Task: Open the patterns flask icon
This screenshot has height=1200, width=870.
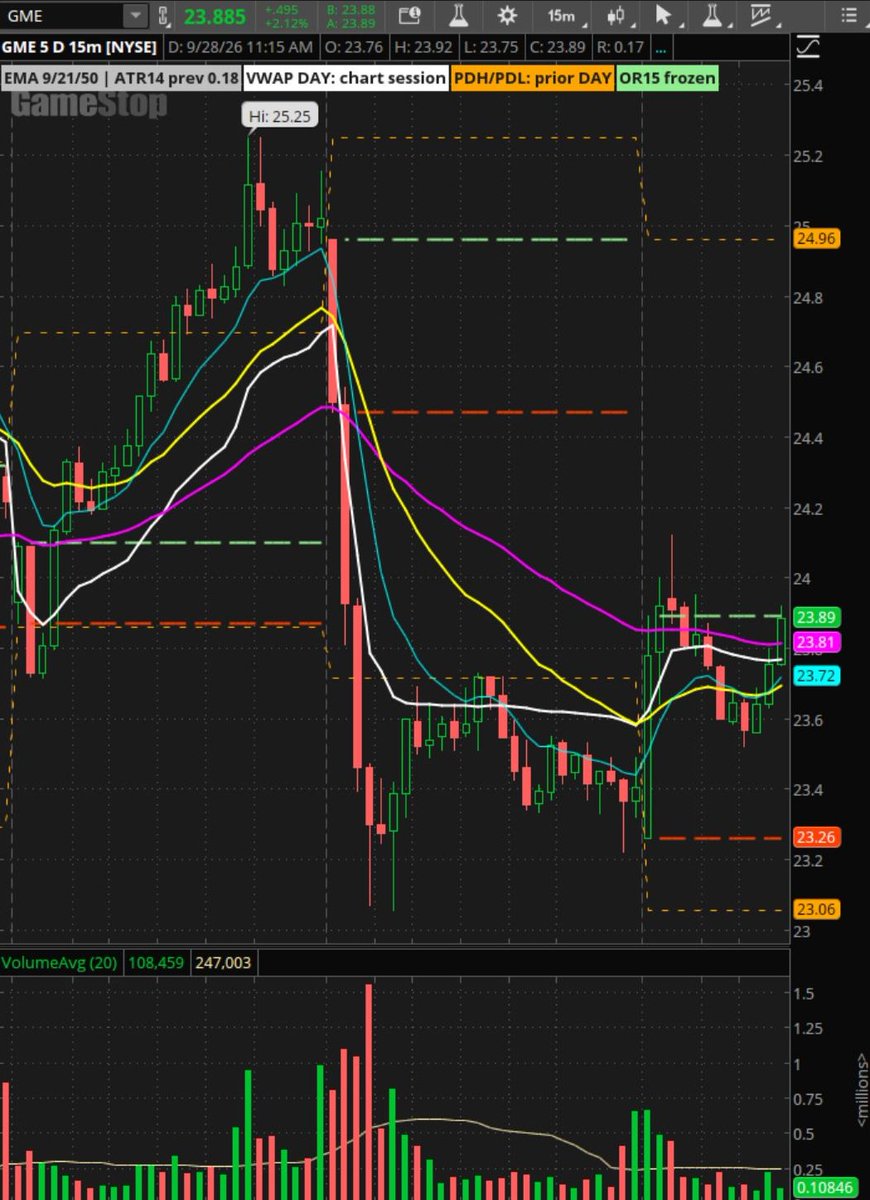Action: coord(712,15)
